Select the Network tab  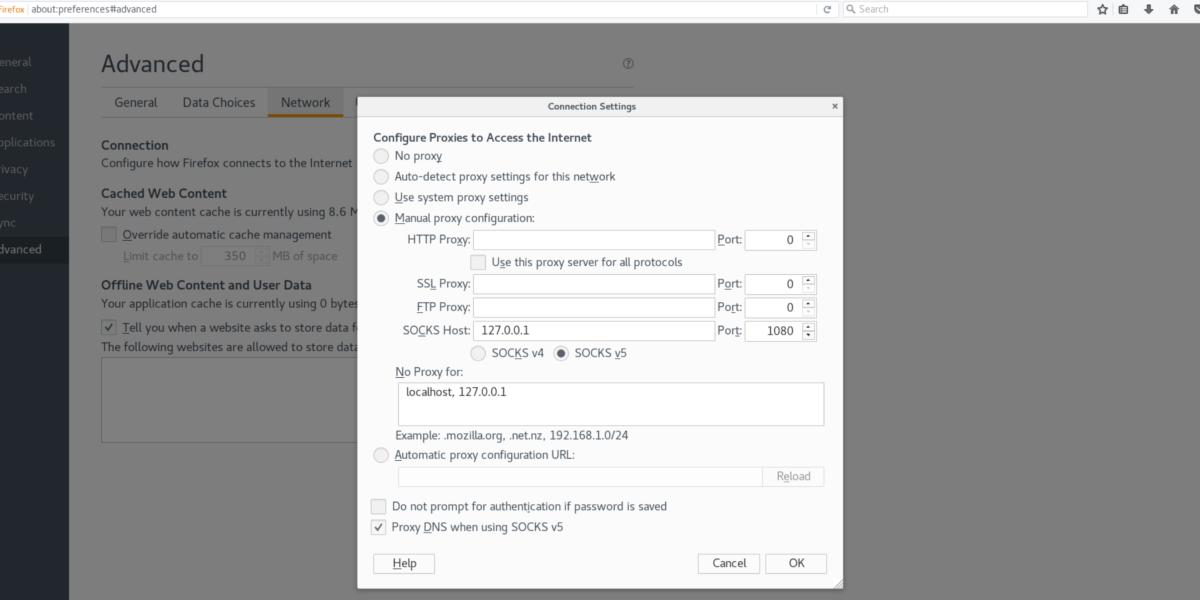(x=305, y=102)
